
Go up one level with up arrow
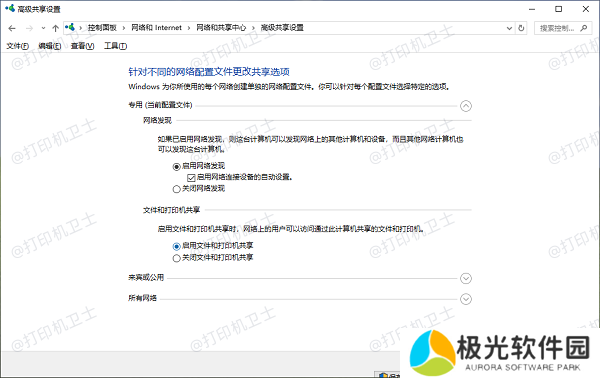pos(55,28)
